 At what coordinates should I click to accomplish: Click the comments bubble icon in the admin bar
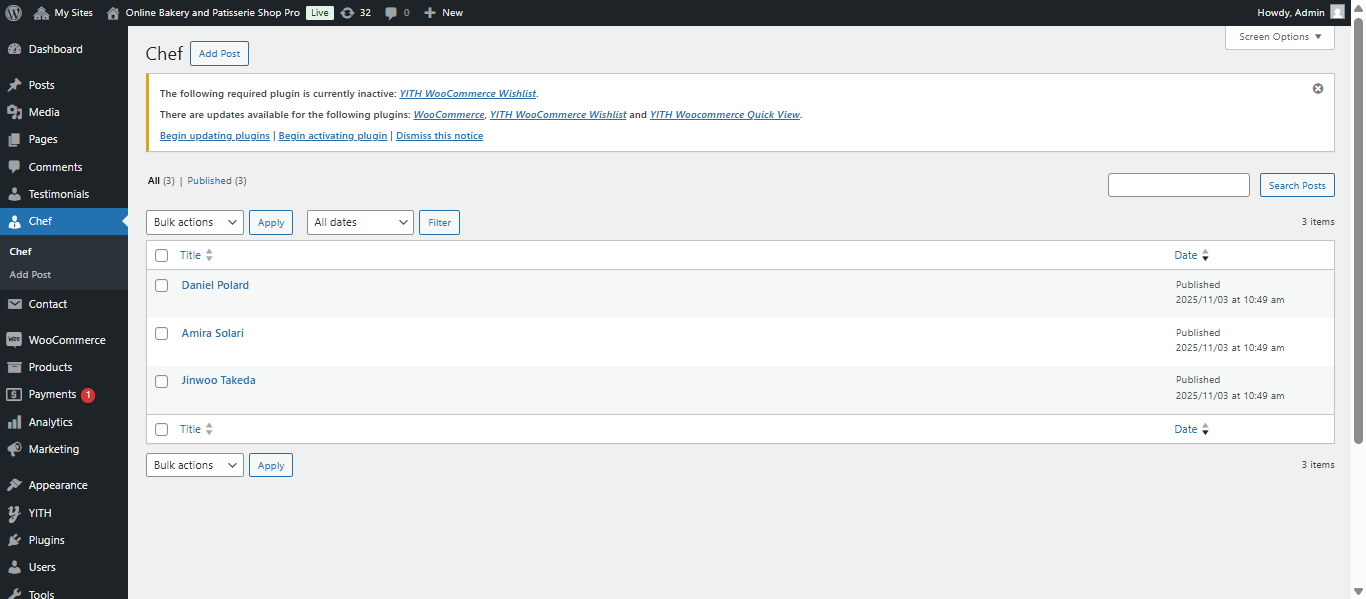(x=391, y=13)
